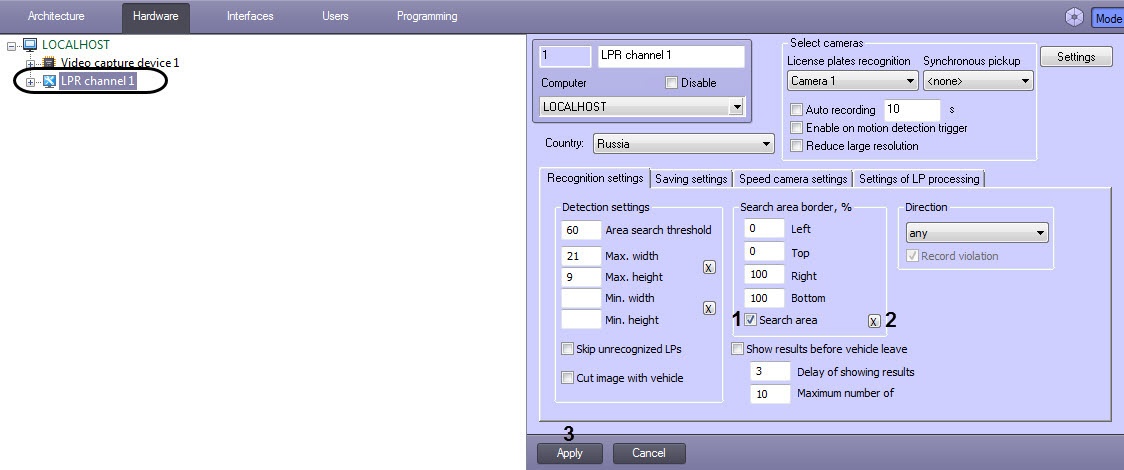Image resolution: width=1124 pixels, height=470 pixels.
Task: Select the Recognition settings tab
Action: tap(595, 178)
